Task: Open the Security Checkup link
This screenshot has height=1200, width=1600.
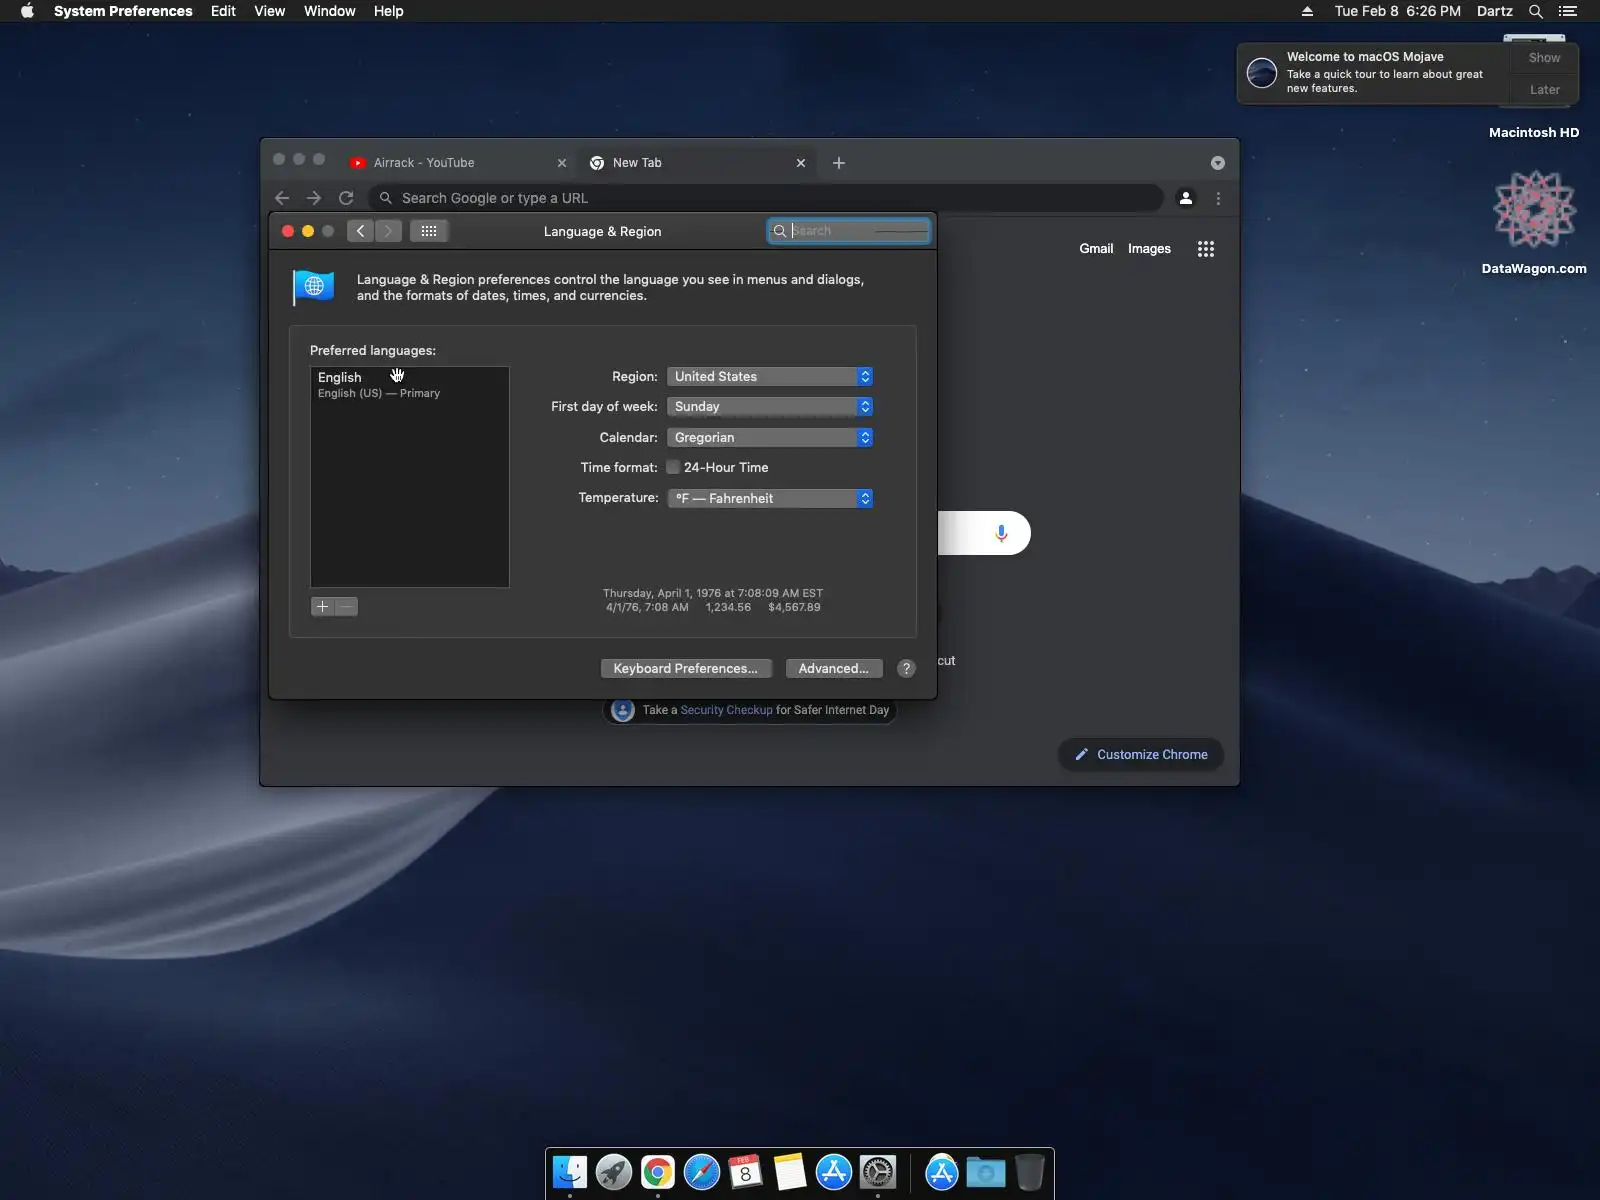Action: point(727,710)
